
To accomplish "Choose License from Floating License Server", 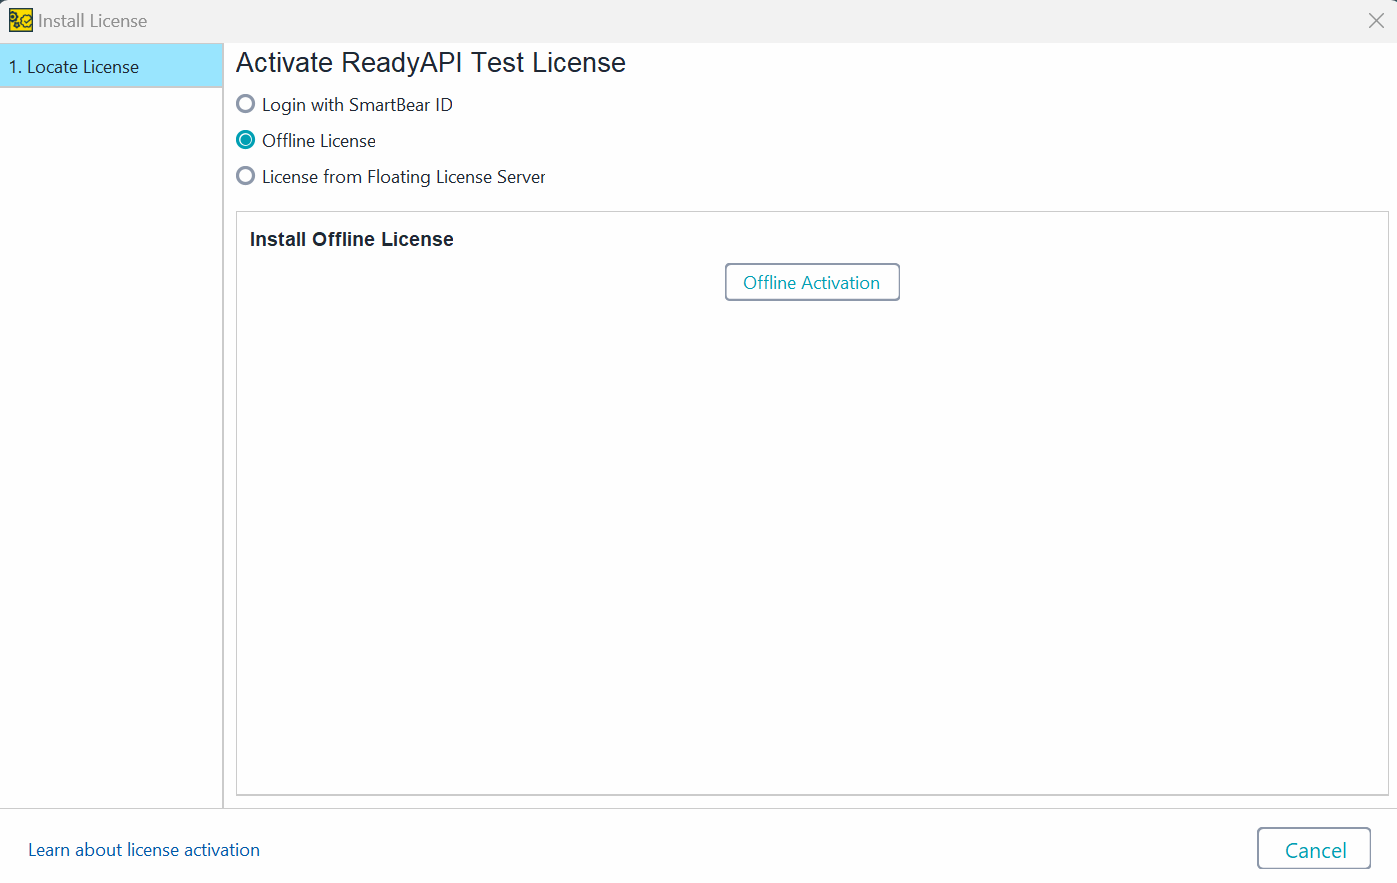I will click(245, 176).
